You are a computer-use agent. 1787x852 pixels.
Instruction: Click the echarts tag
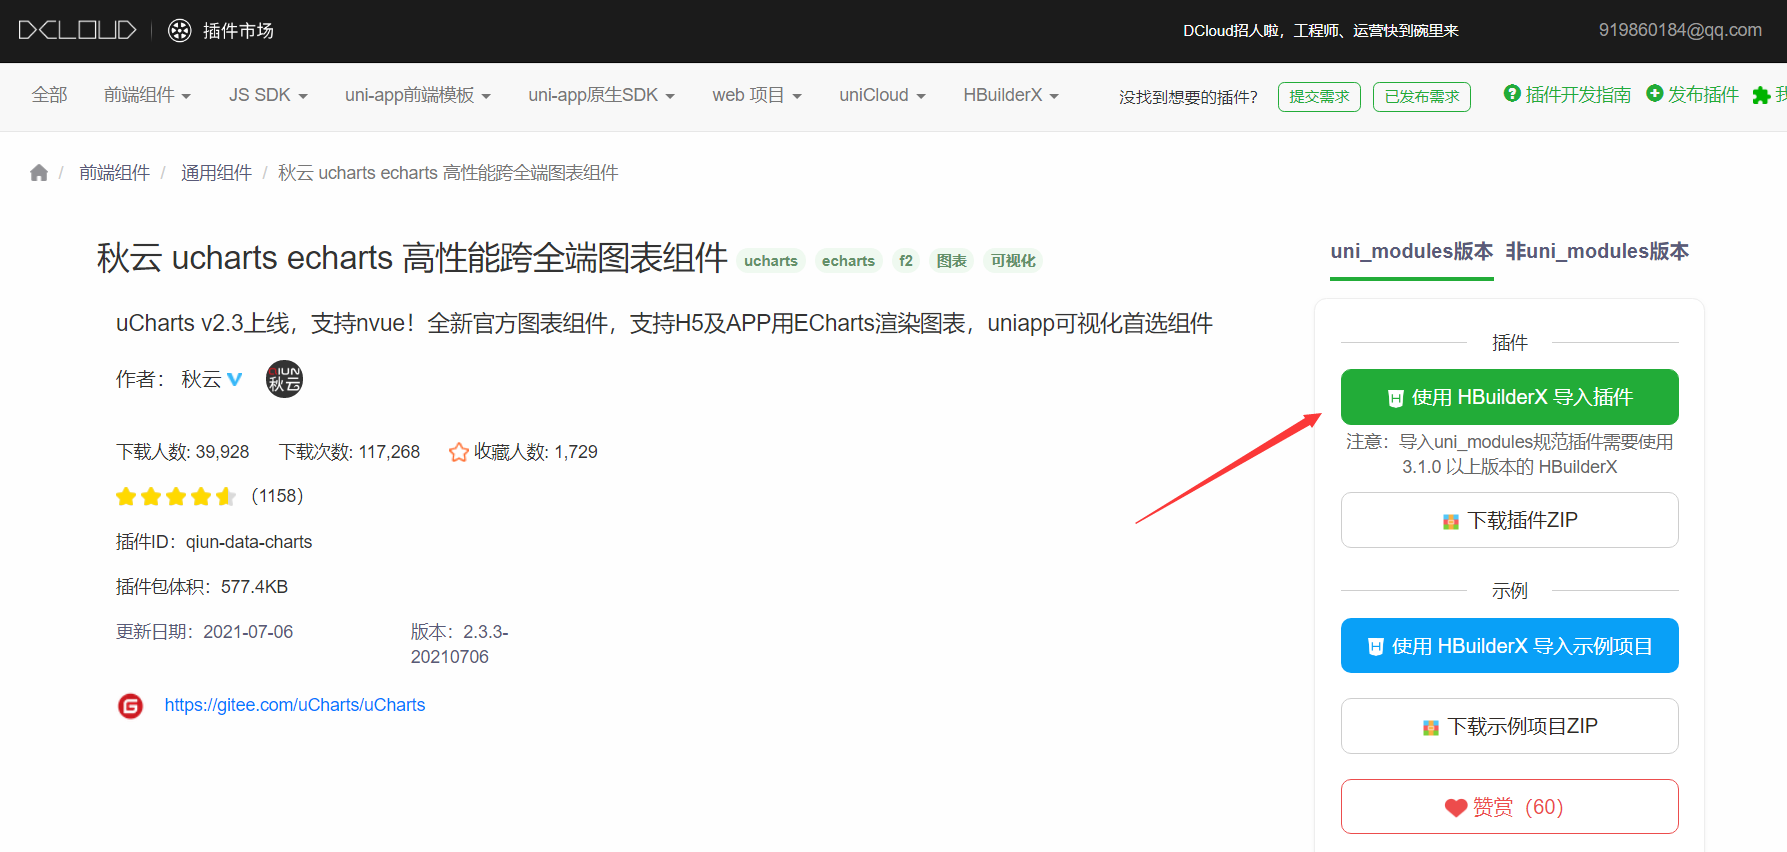click(848, 261)
